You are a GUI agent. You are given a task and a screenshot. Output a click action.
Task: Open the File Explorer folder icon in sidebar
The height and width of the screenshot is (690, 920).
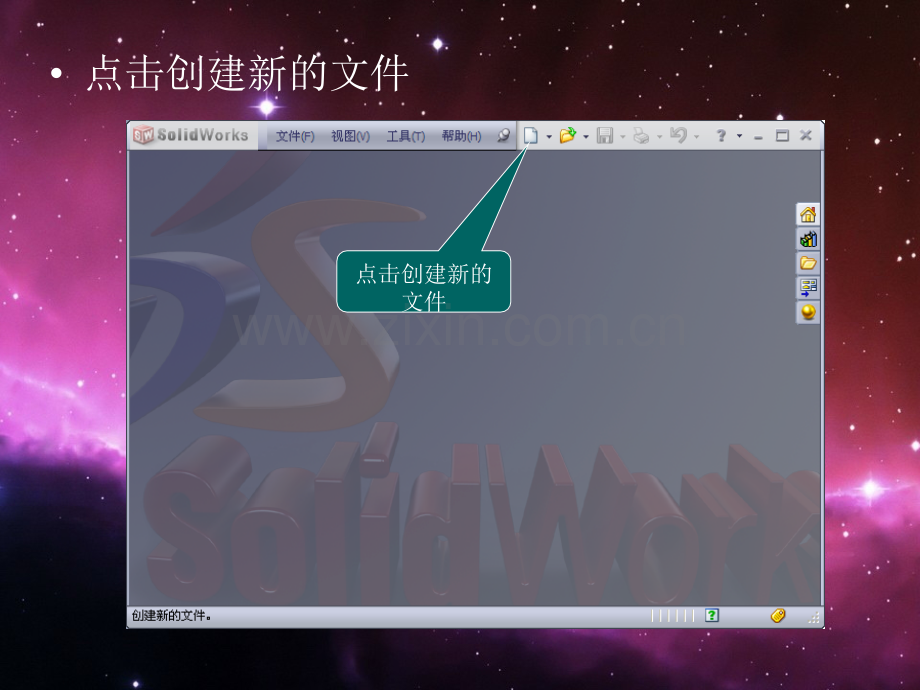808,263
